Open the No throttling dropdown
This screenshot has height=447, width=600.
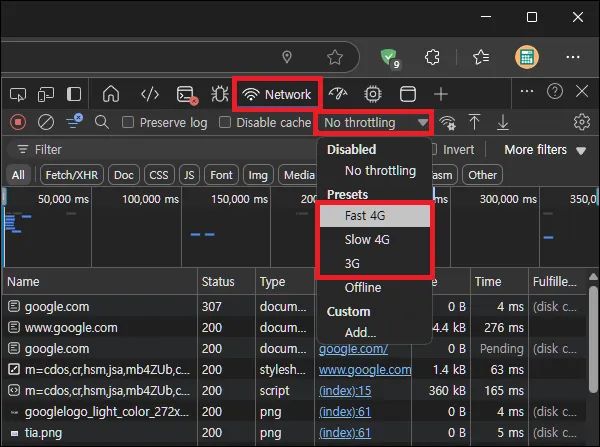(x=375, y=122)
